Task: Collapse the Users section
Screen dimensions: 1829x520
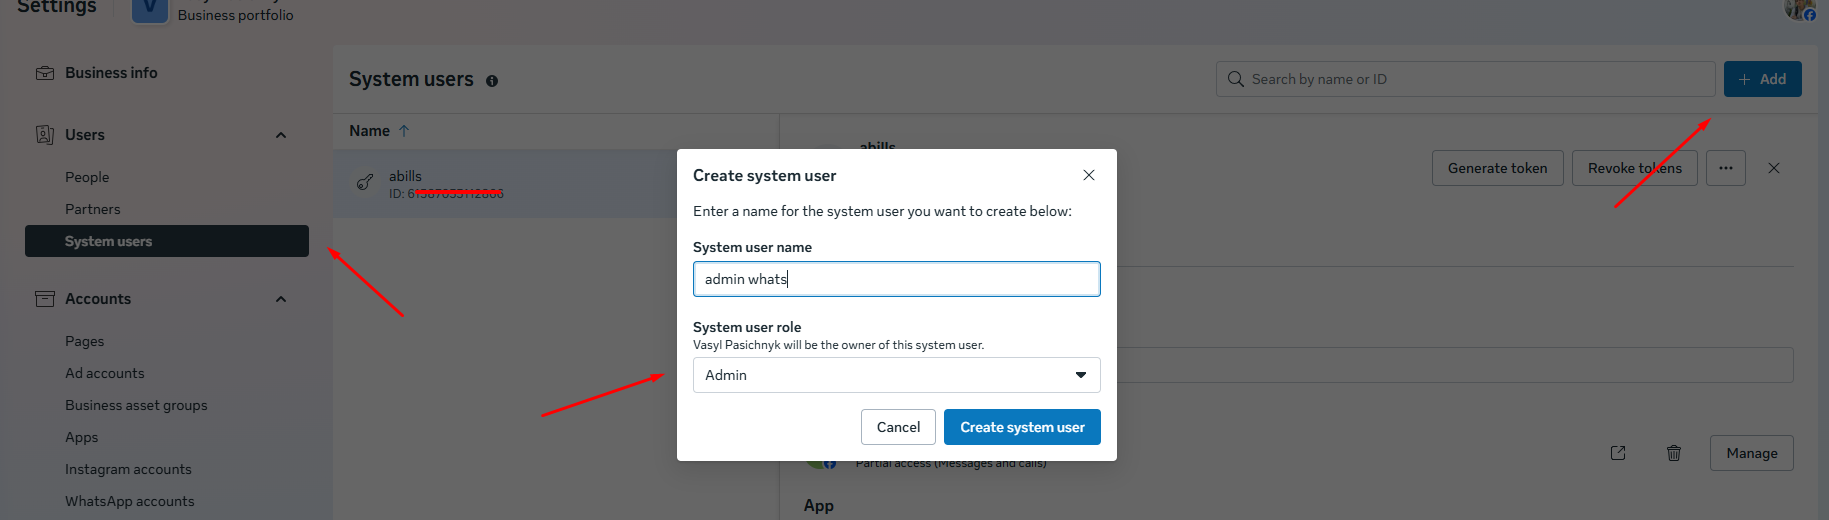Action: click(x=281, y=135)
